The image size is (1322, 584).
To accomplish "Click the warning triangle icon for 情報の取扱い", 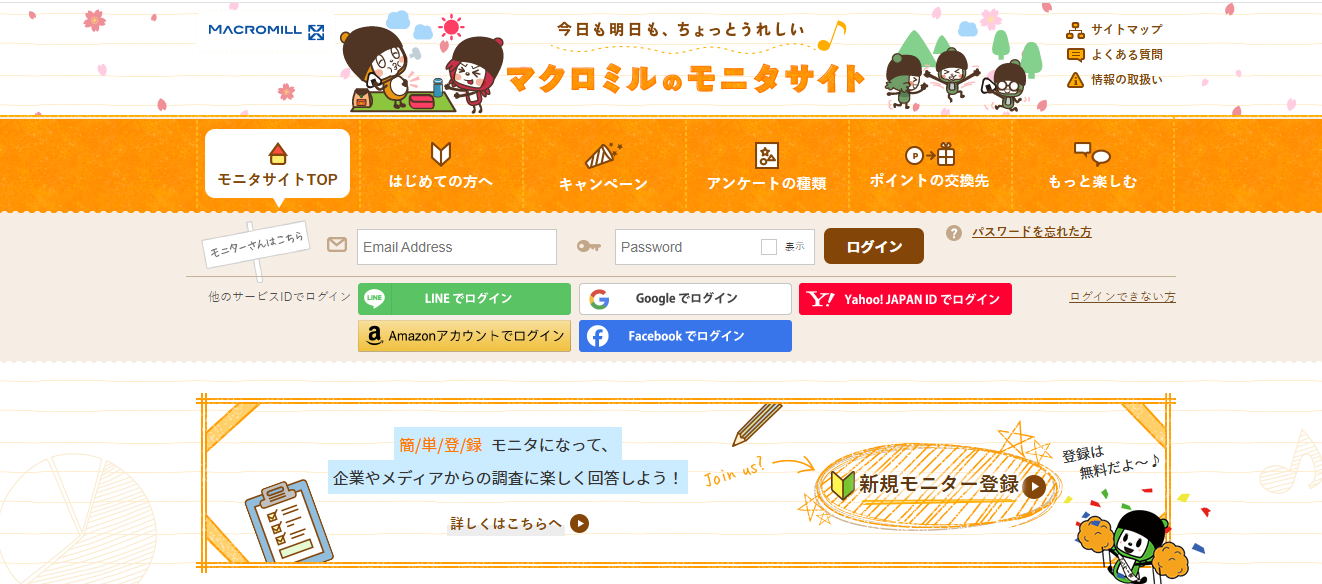I will coord(1076,80).
